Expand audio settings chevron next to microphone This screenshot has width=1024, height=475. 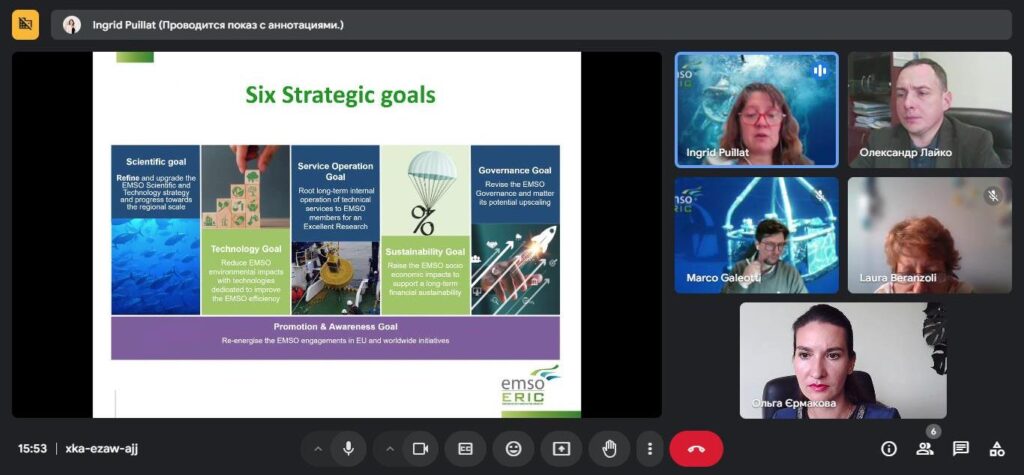coord(318,449)
